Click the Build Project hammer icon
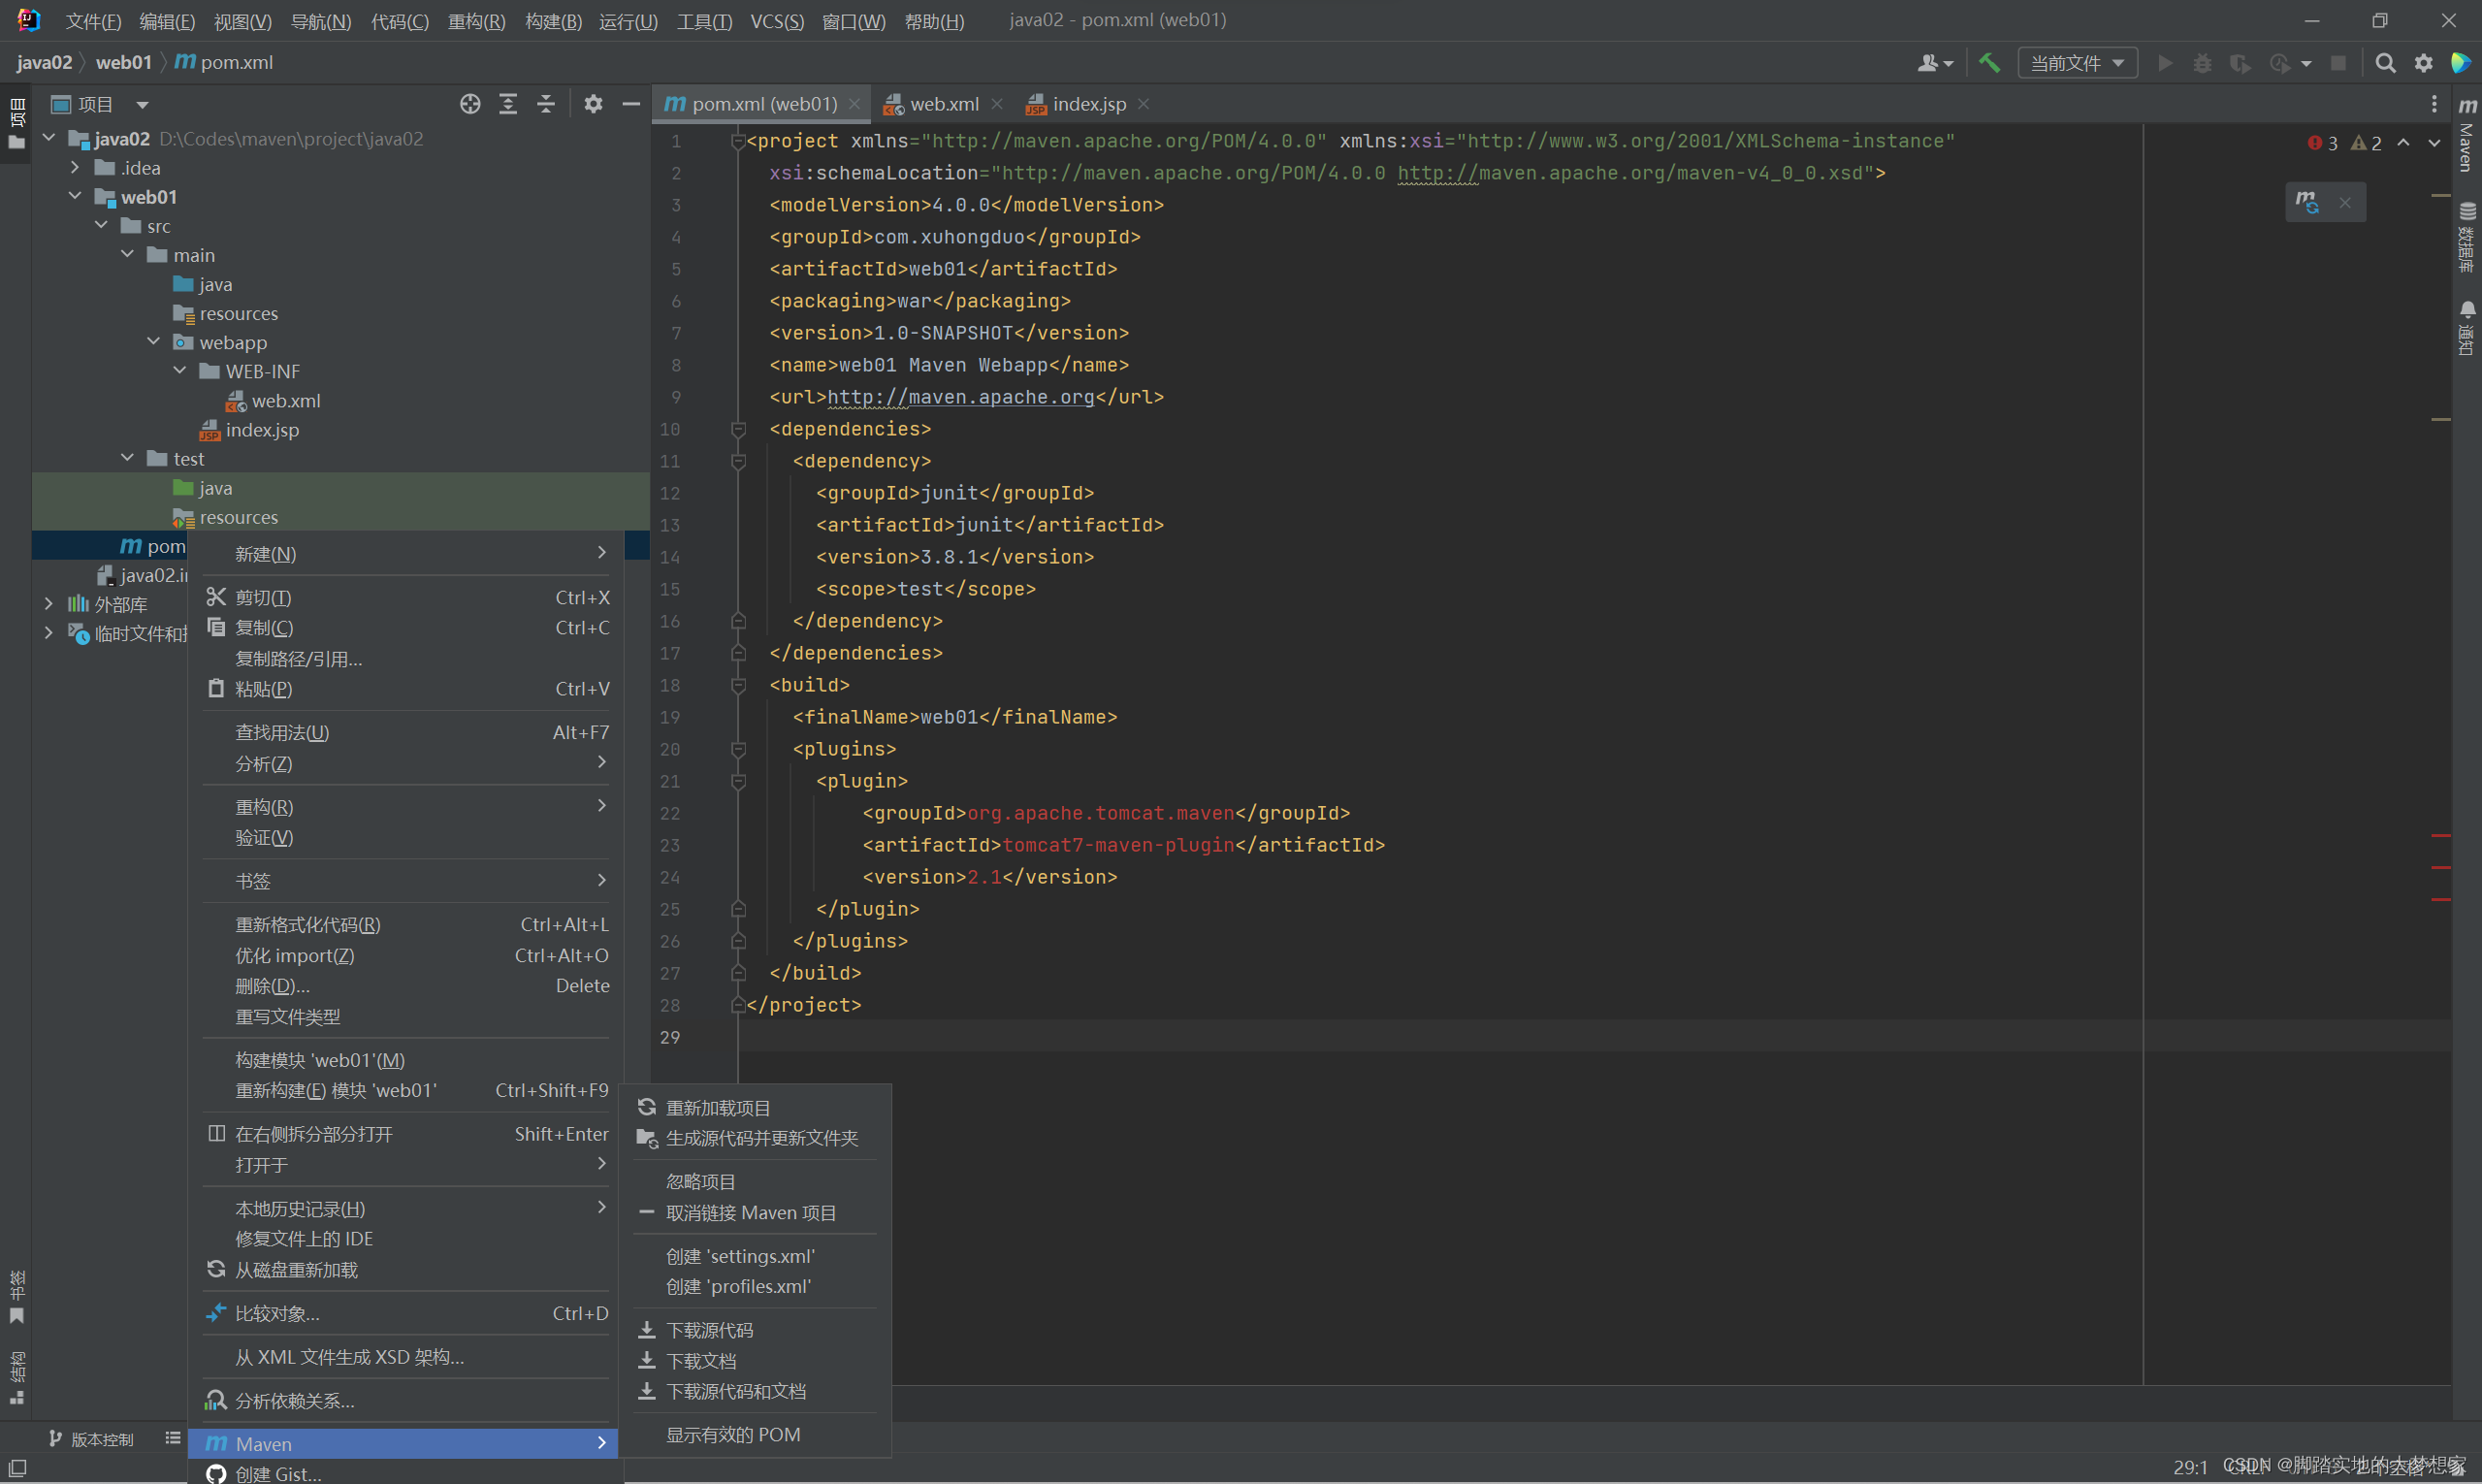Image resolution: width=2482 pixels, height=1484 pixels. coord(1989,63)
